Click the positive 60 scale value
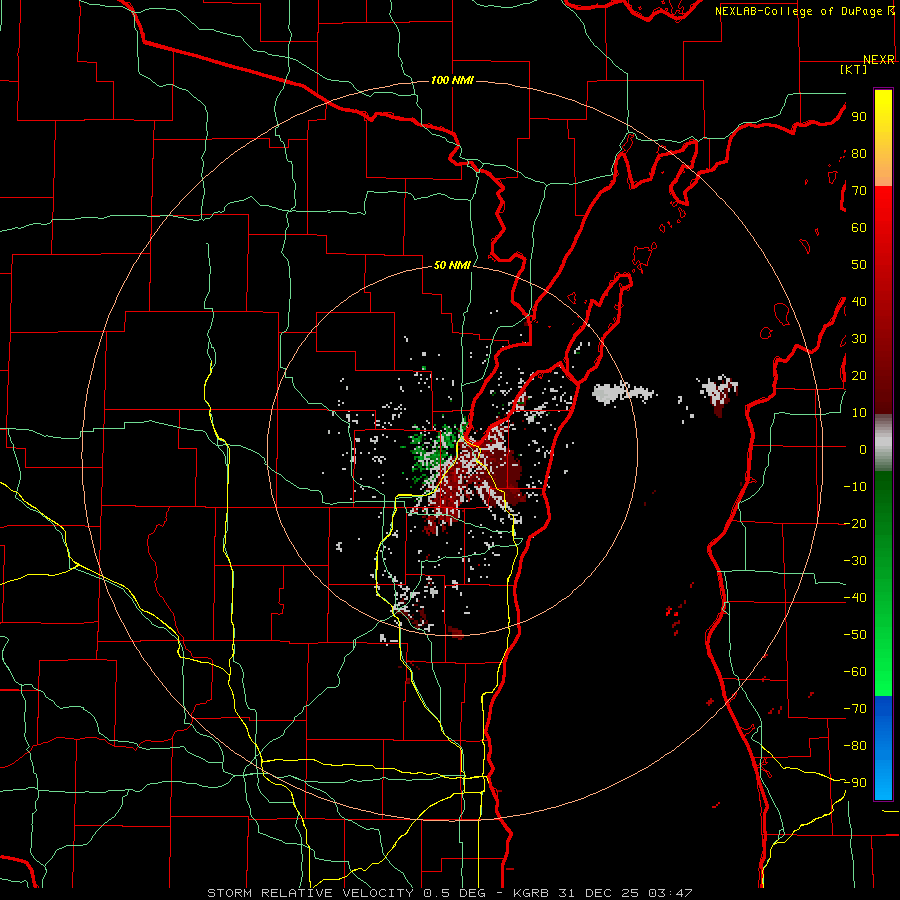The width and height of the screenshot is (900, 900). pos(859,227)
